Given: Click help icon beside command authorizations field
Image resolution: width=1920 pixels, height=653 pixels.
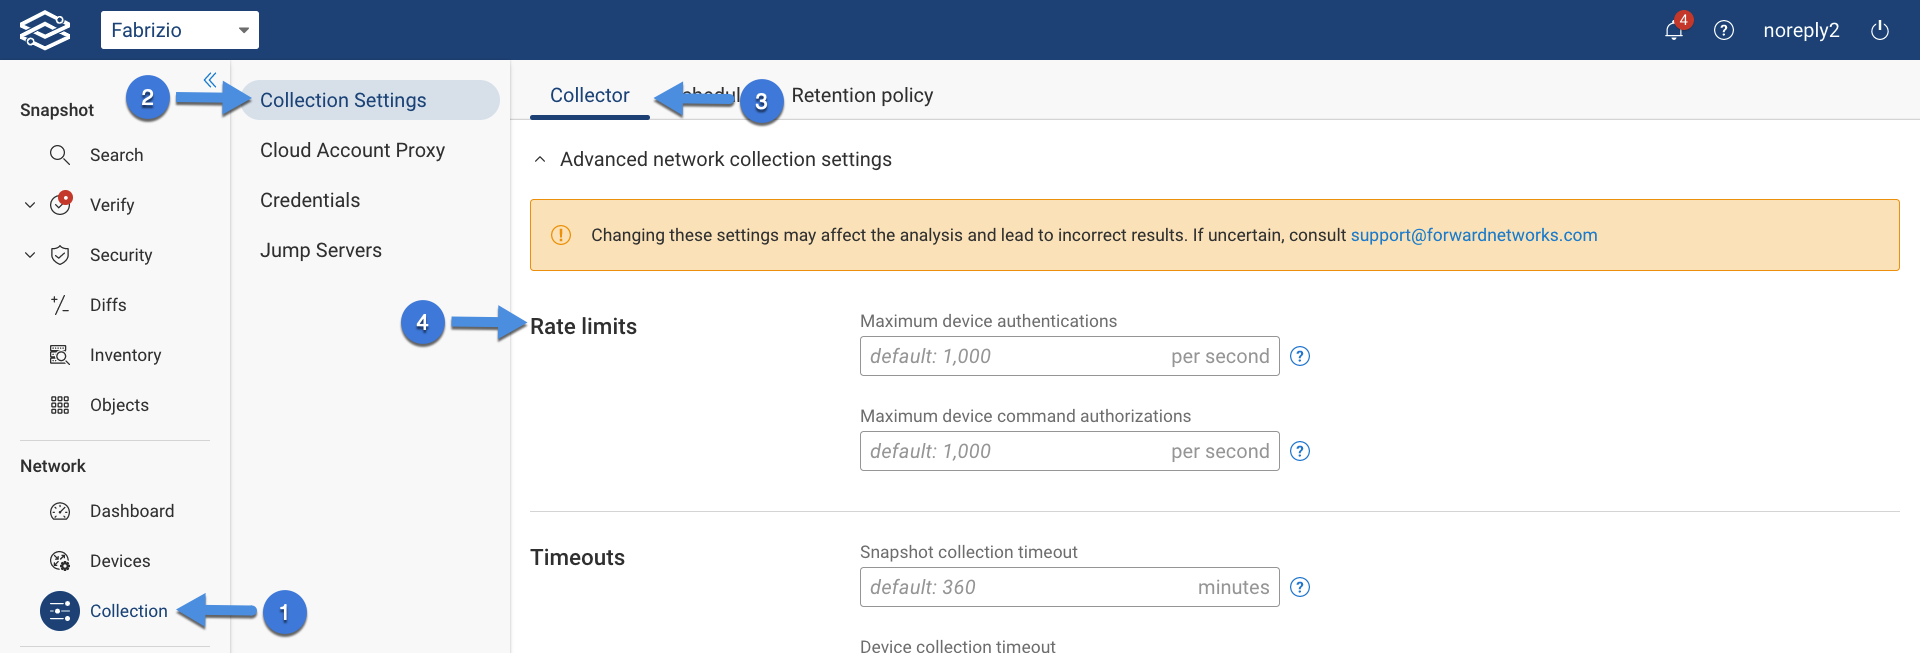Looking at the screenshot, I should [1300, 451].
